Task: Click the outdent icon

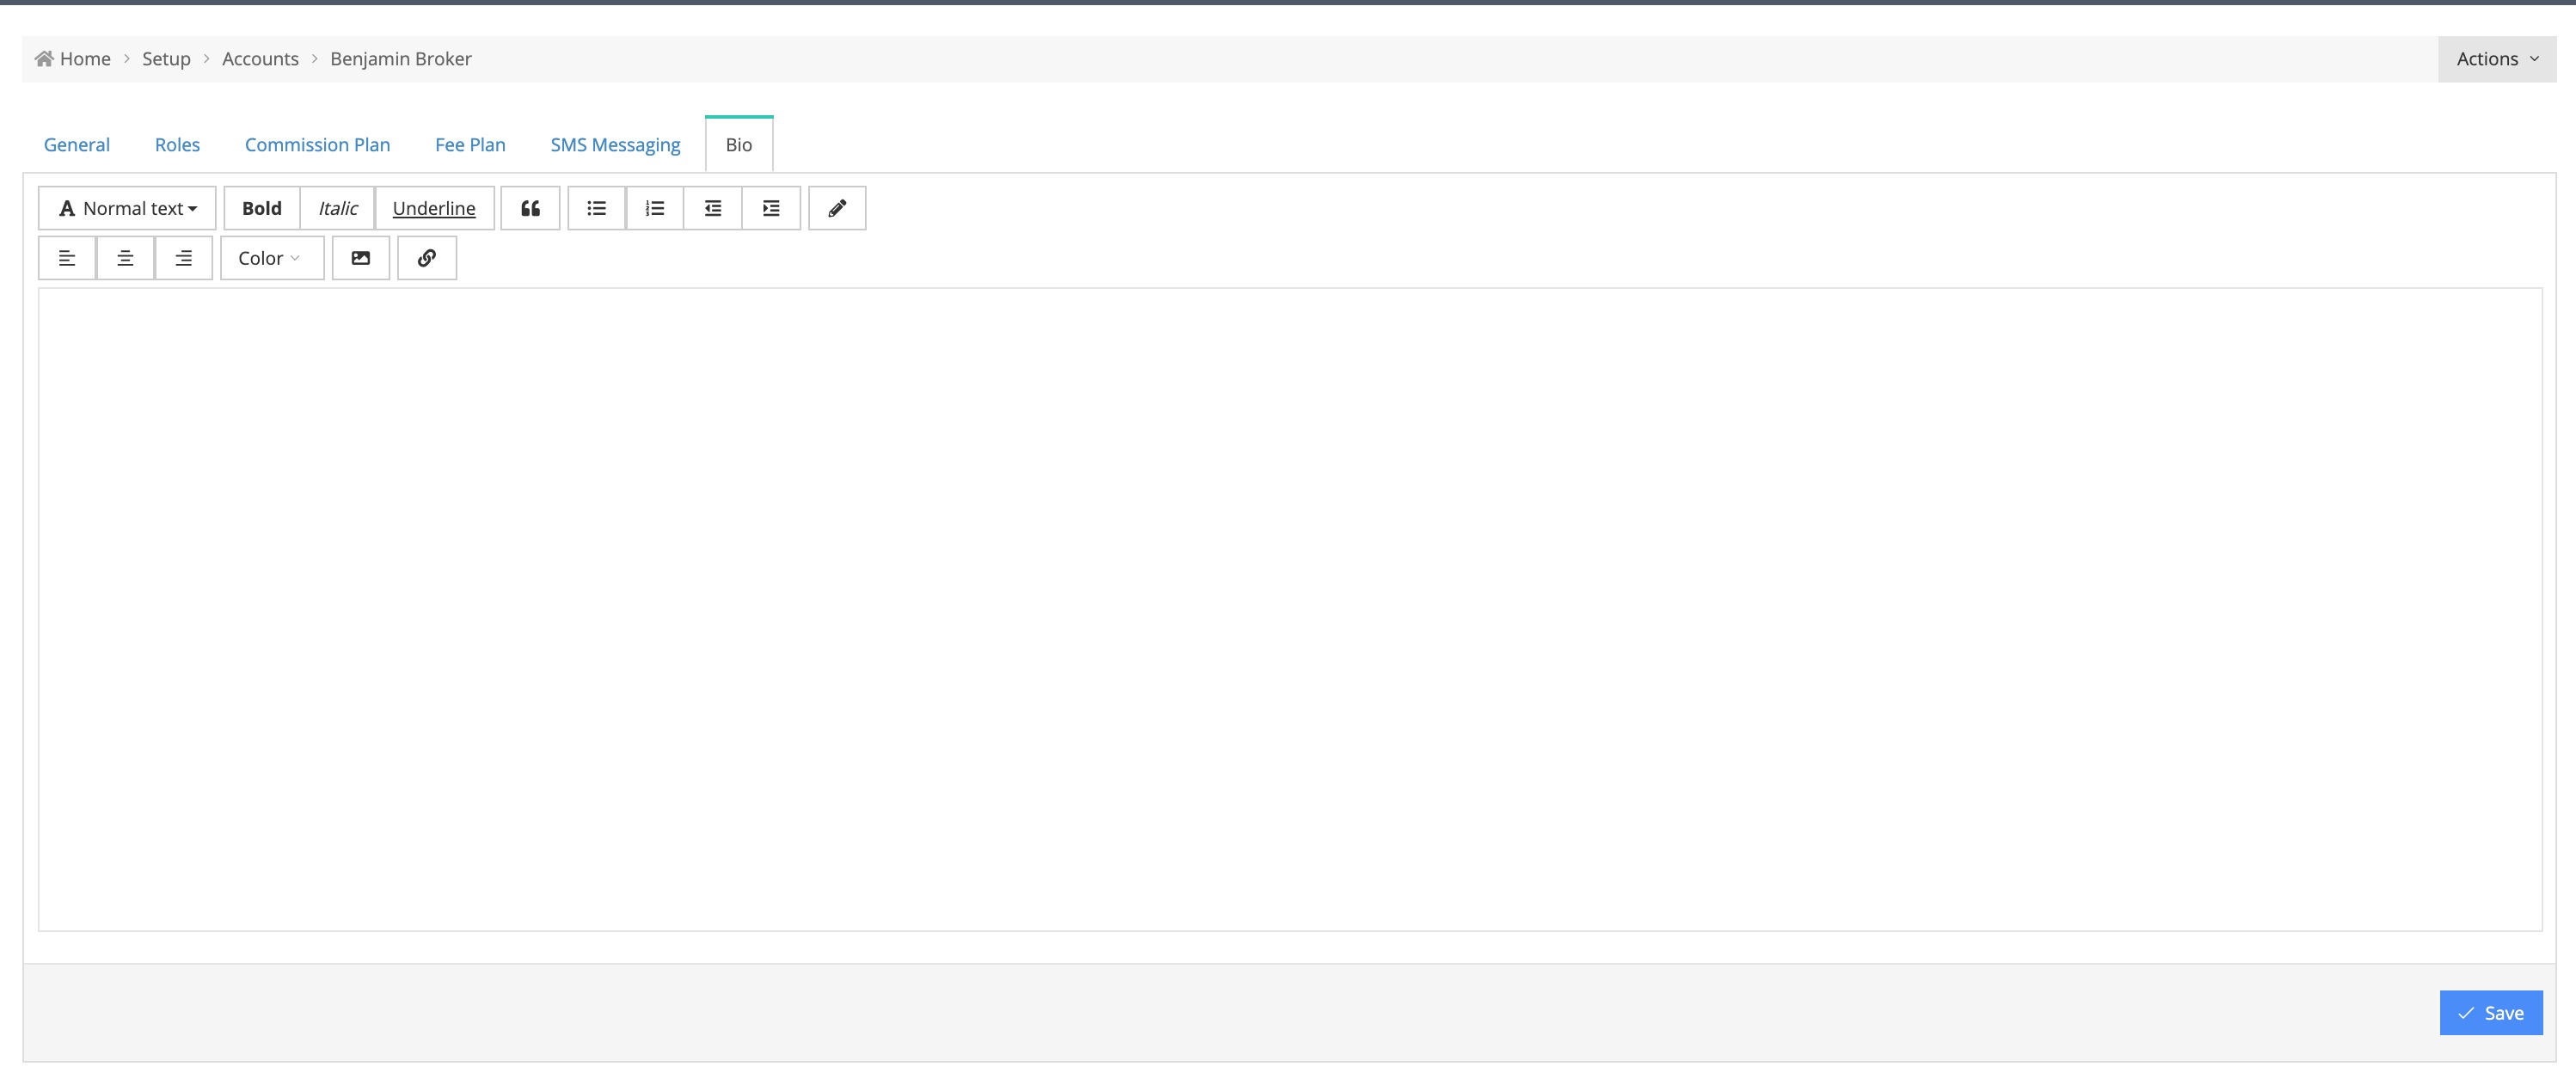Action: [x=712, y=208]
